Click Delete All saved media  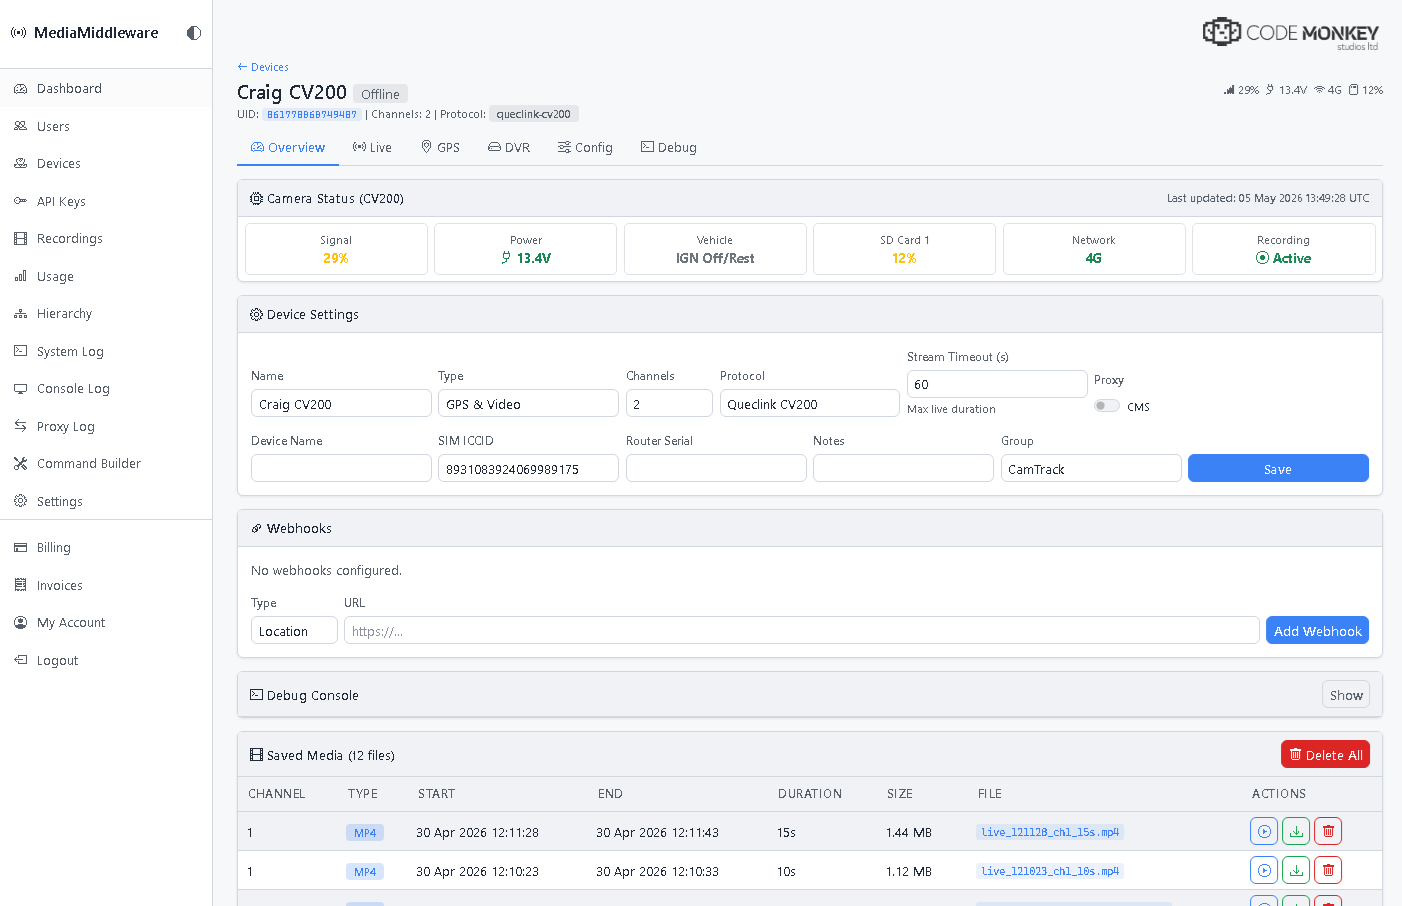1325,754
